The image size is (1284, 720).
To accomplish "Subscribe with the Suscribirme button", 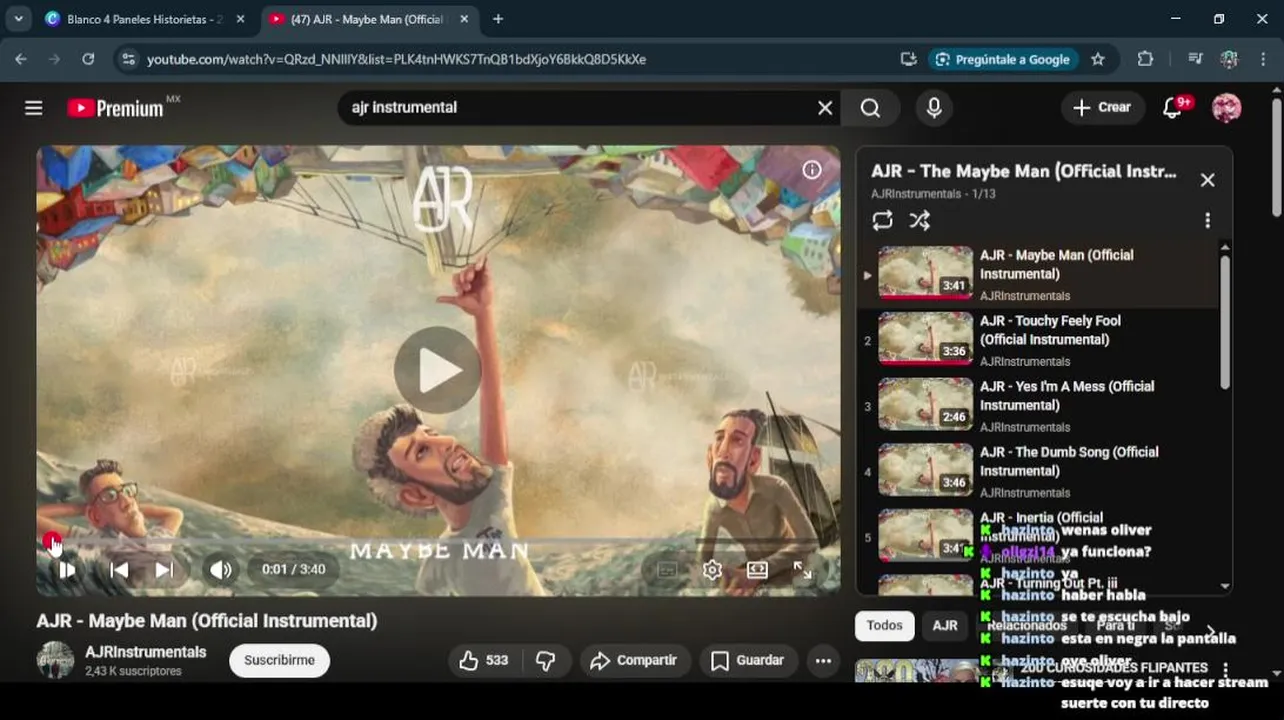I will (279, 661).
